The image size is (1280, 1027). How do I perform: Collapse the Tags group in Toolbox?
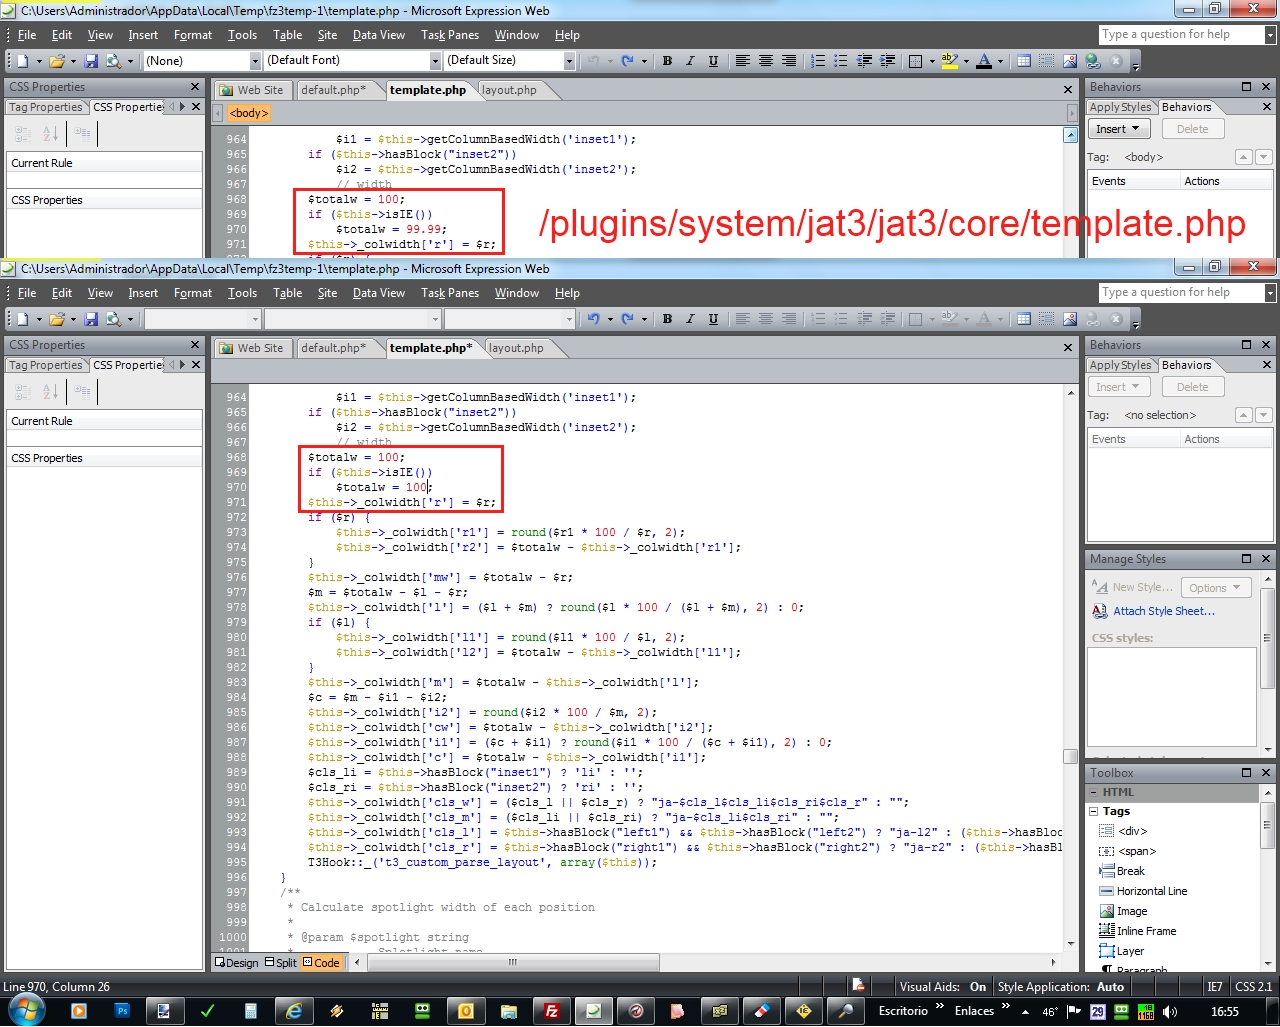(1095, 811)
